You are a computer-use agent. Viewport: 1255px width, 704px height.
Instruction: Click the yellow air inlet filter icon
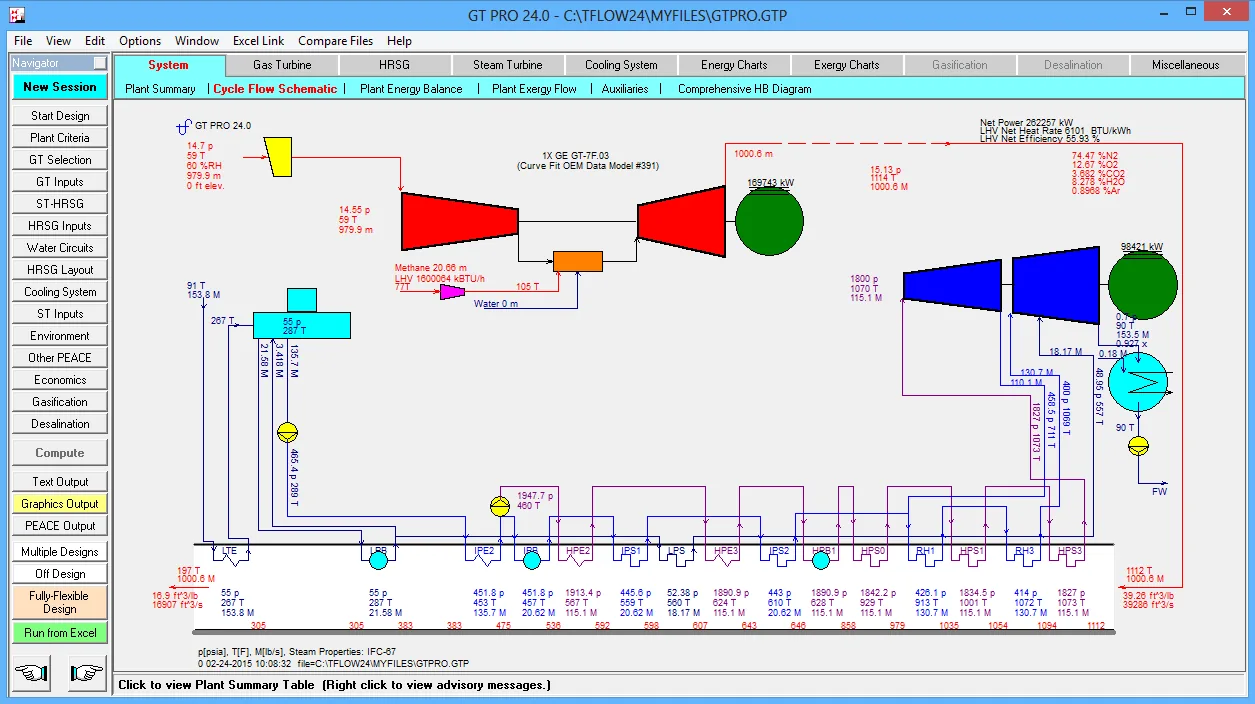click(277, 155)
